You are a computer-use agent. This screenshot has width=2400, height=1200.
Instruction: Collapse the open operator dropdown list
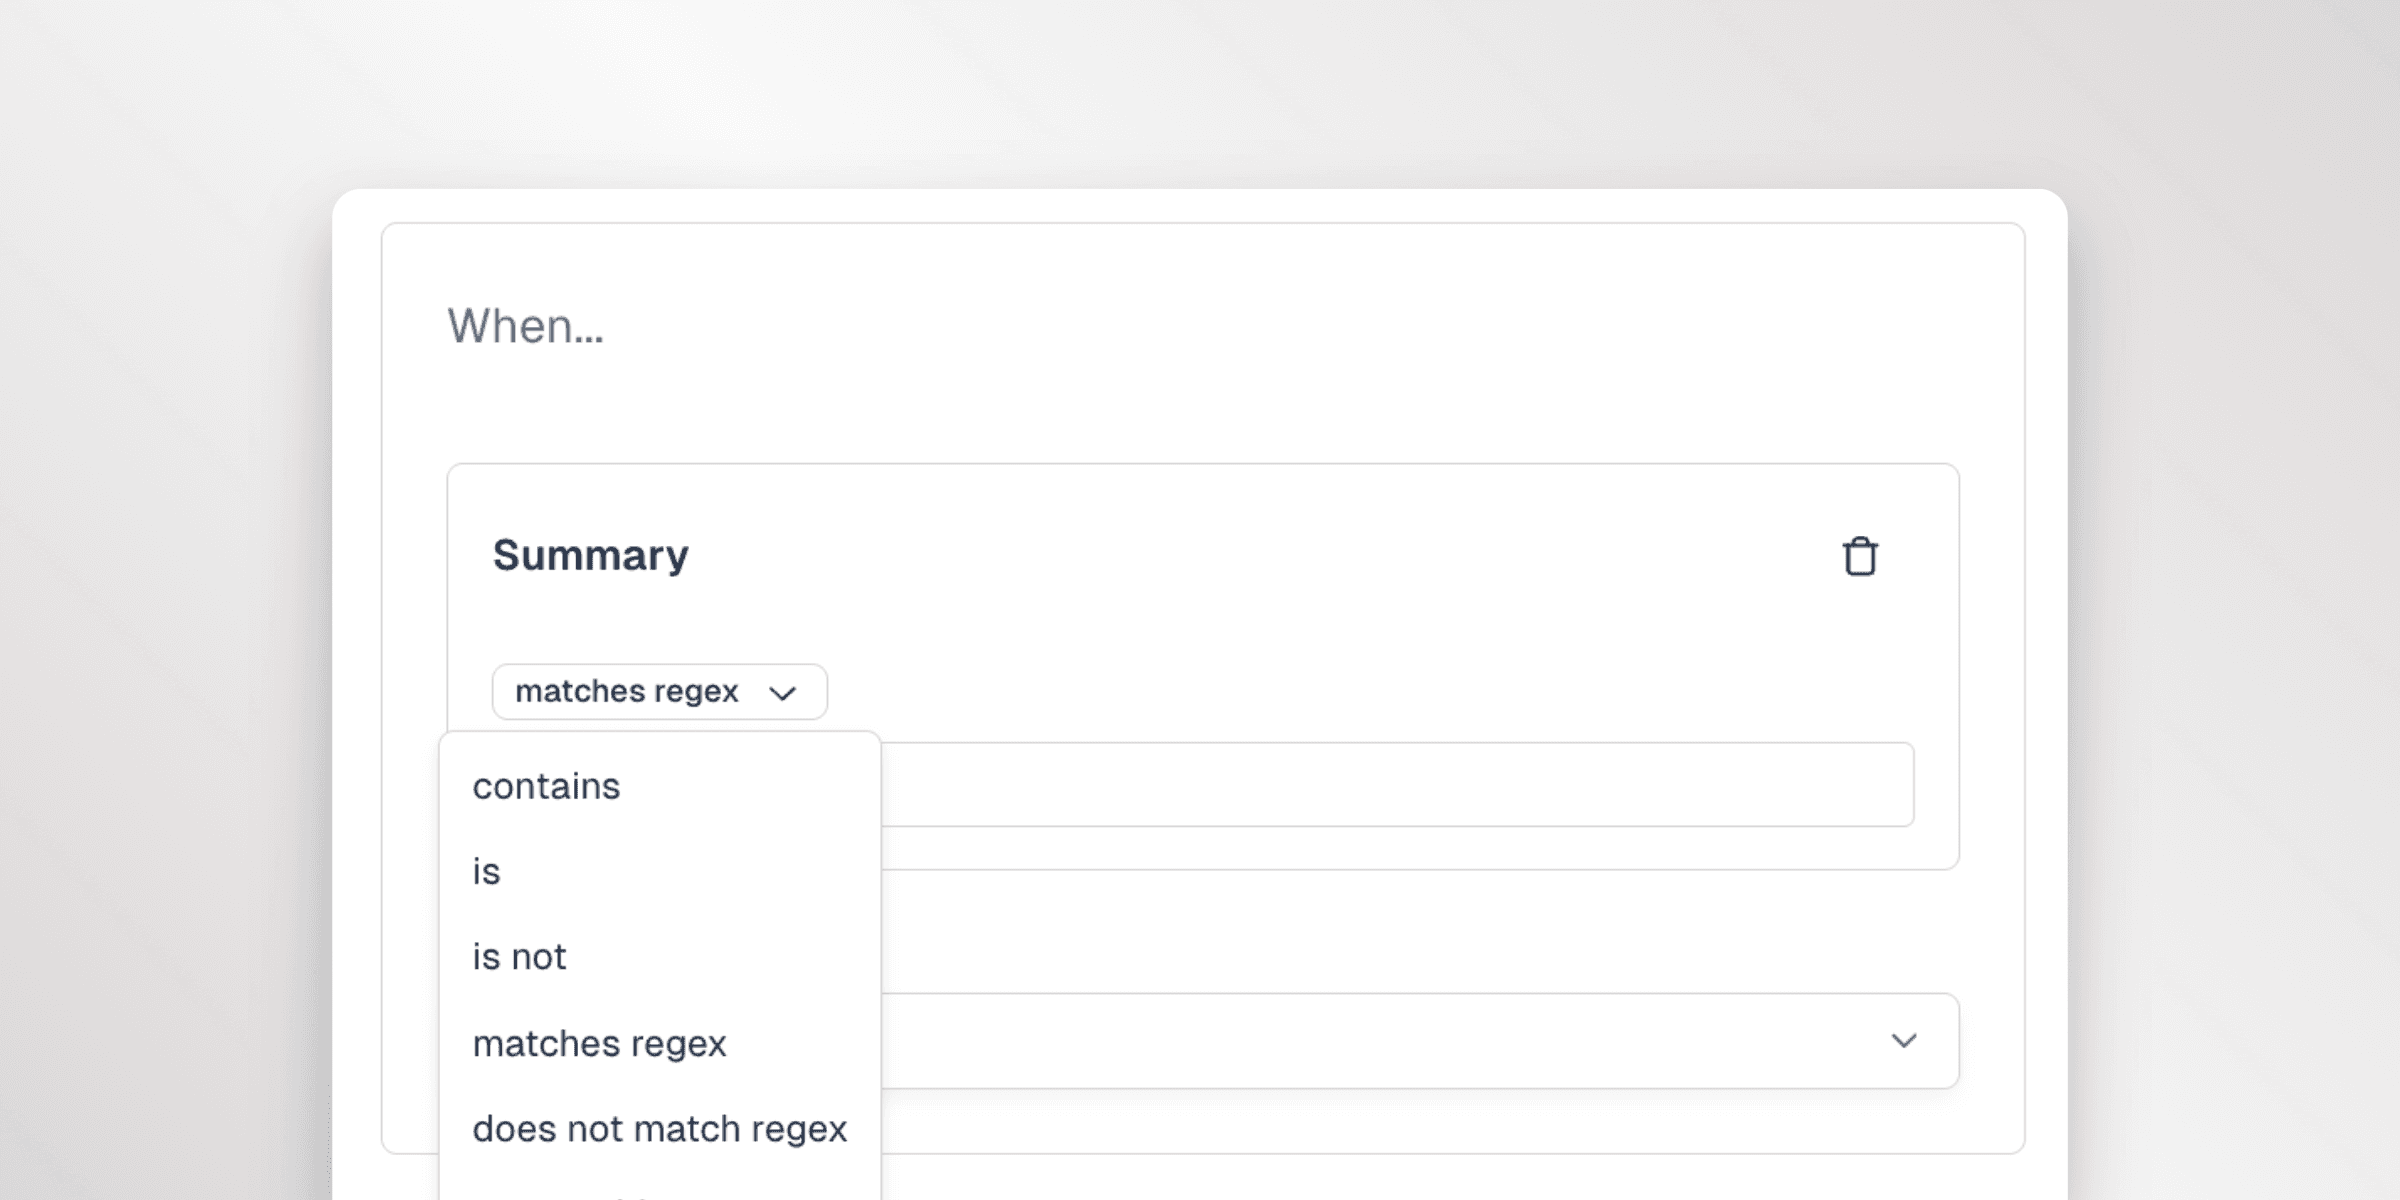click(657, 691)
